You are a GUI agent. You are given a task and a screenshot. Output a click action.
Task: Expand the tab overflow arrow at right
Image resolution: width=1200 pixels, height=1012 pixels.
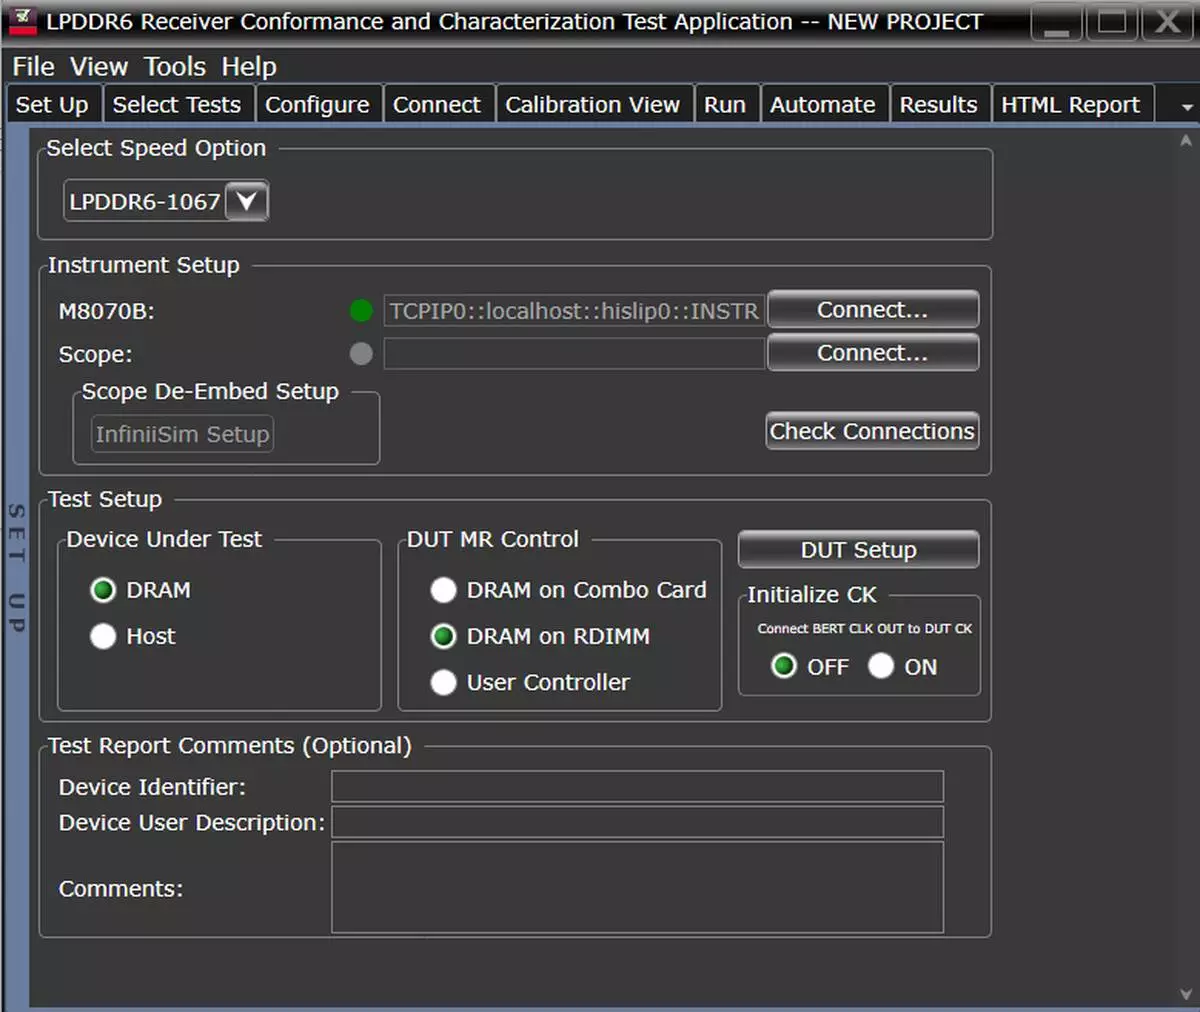pos(1186,106)
